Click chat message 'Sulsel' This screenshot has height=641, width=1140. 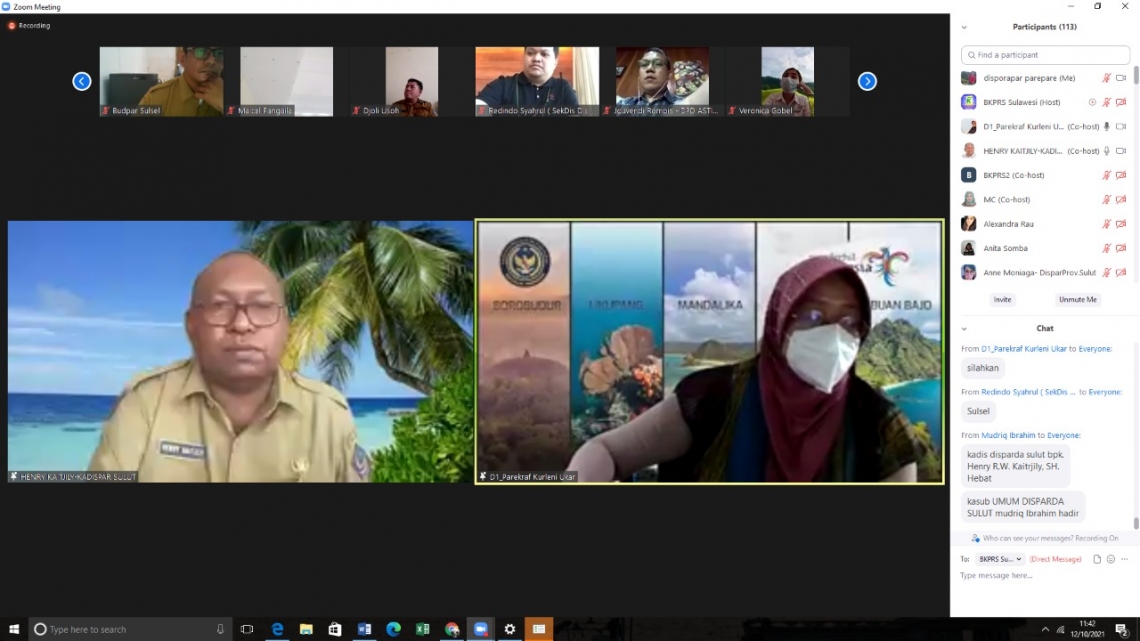click(978, 411)
